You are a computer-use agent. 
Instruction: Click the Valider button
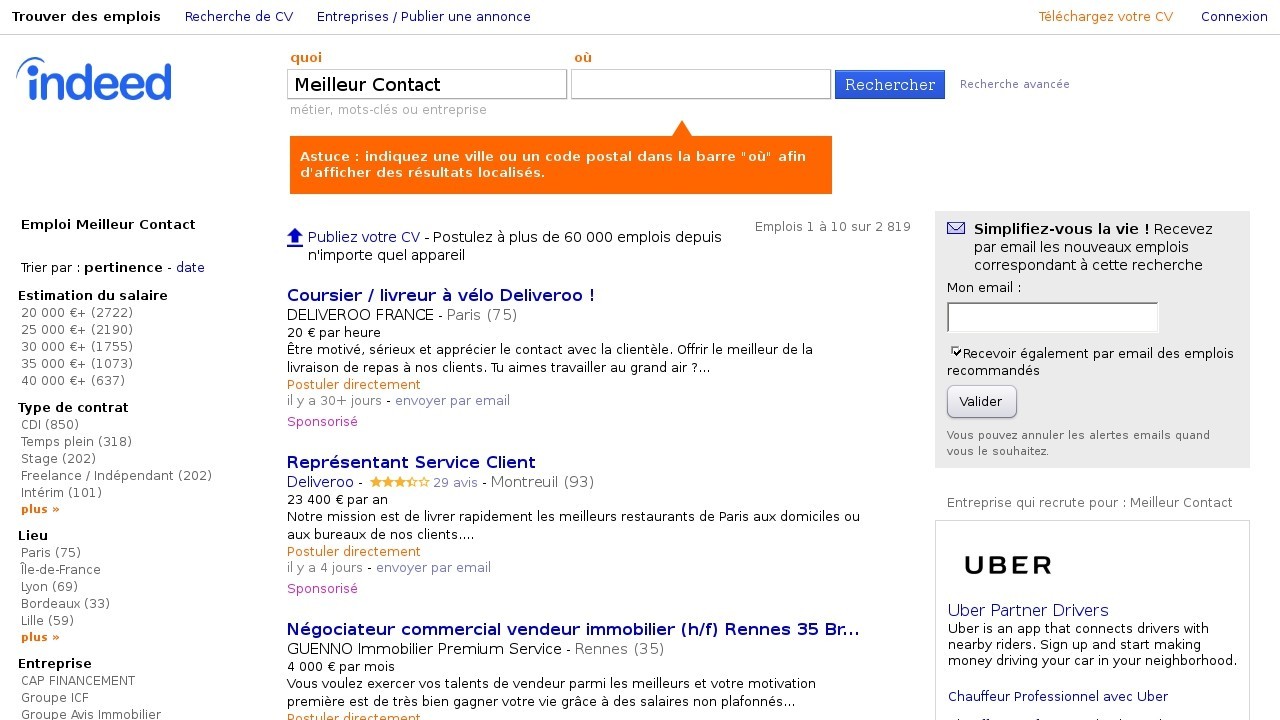(982, 402)
